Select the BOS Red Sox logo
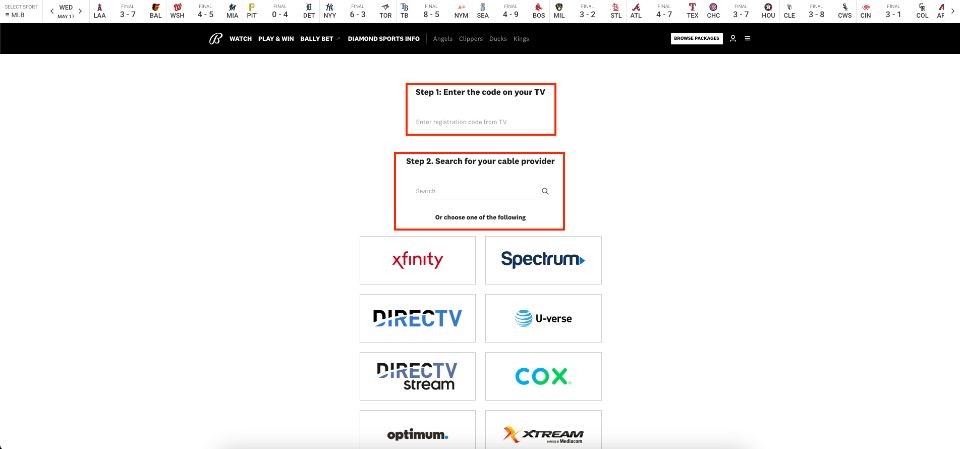The image size is (960, 449). point(538,7)
